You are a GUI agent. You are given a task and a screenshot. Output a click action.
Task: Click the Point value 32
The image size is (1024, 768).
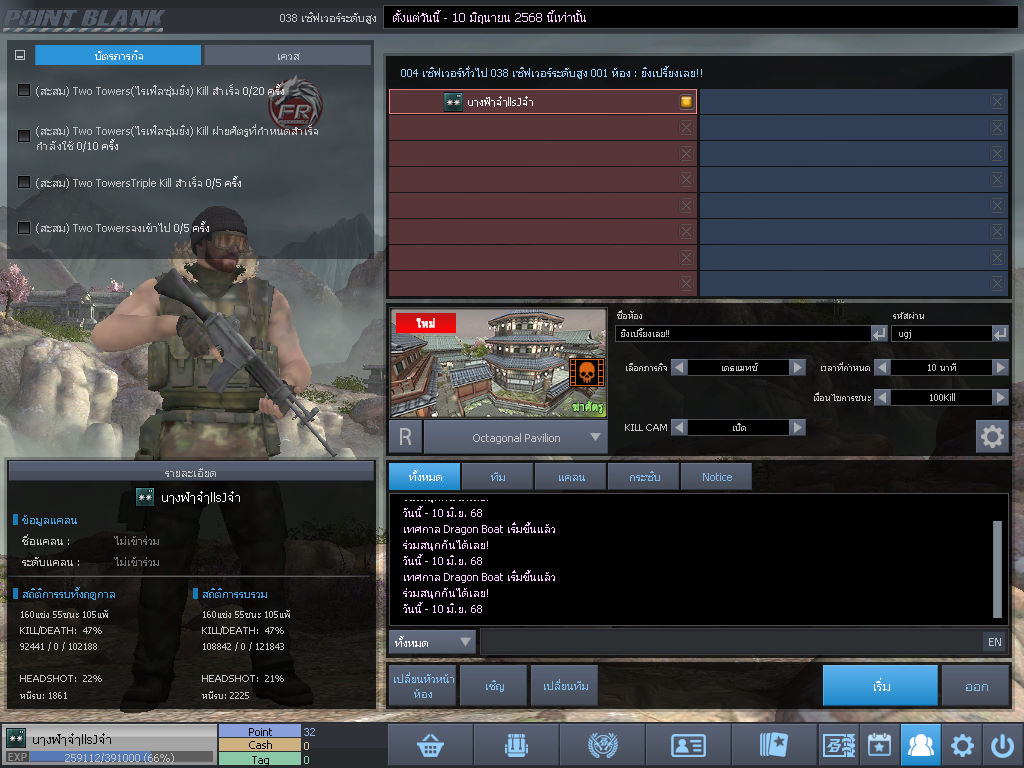click(310, 731)
